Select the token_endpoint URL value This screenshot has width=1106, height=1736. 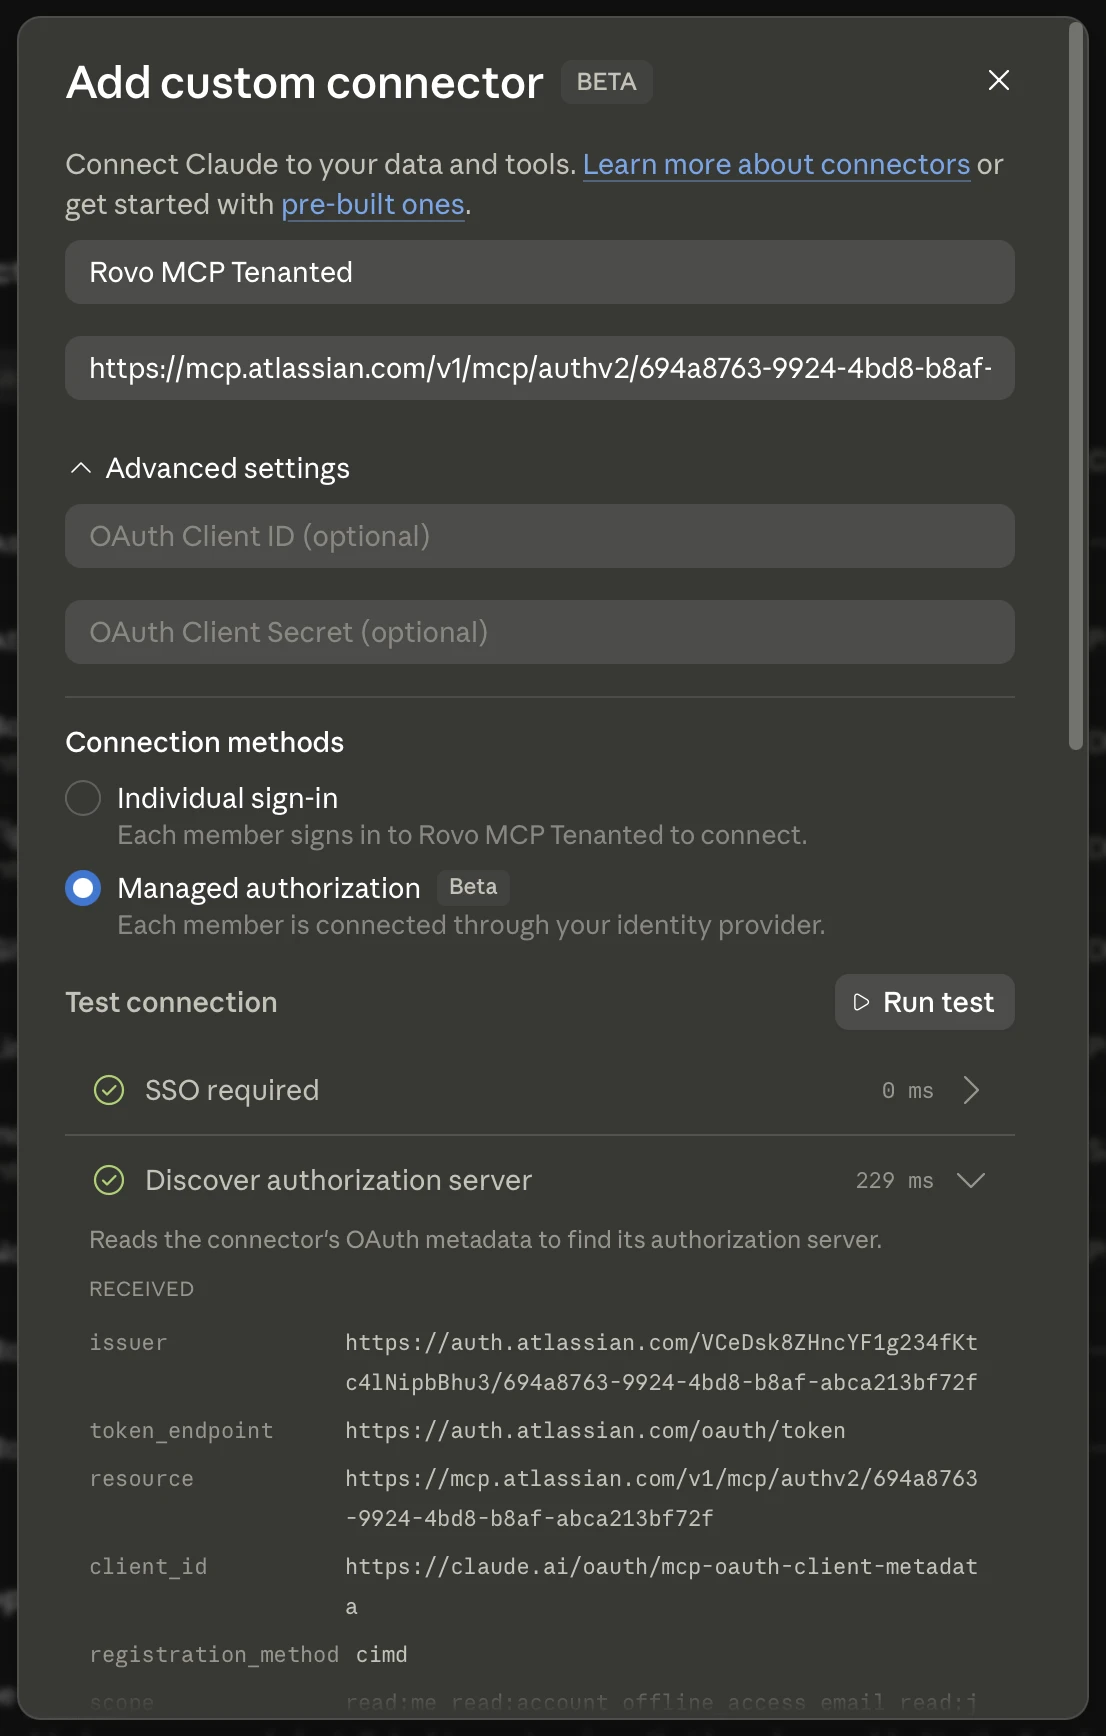pos(595,1430)
